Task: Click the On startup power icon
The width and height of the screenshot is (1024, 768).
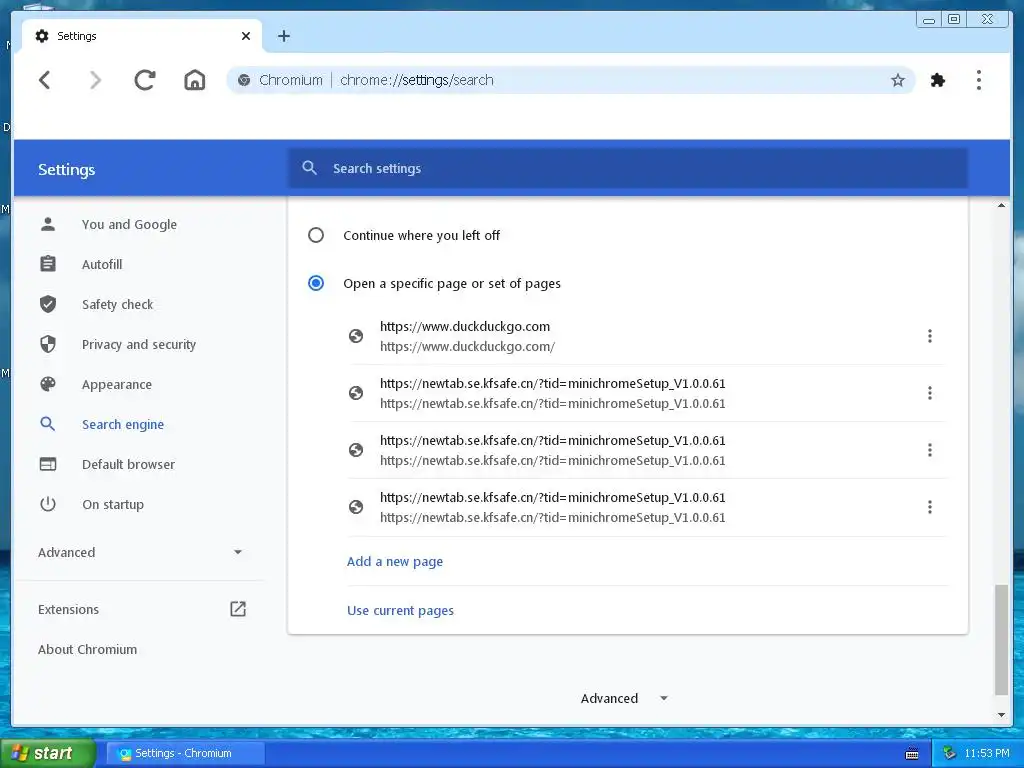Action: [48, 504]
